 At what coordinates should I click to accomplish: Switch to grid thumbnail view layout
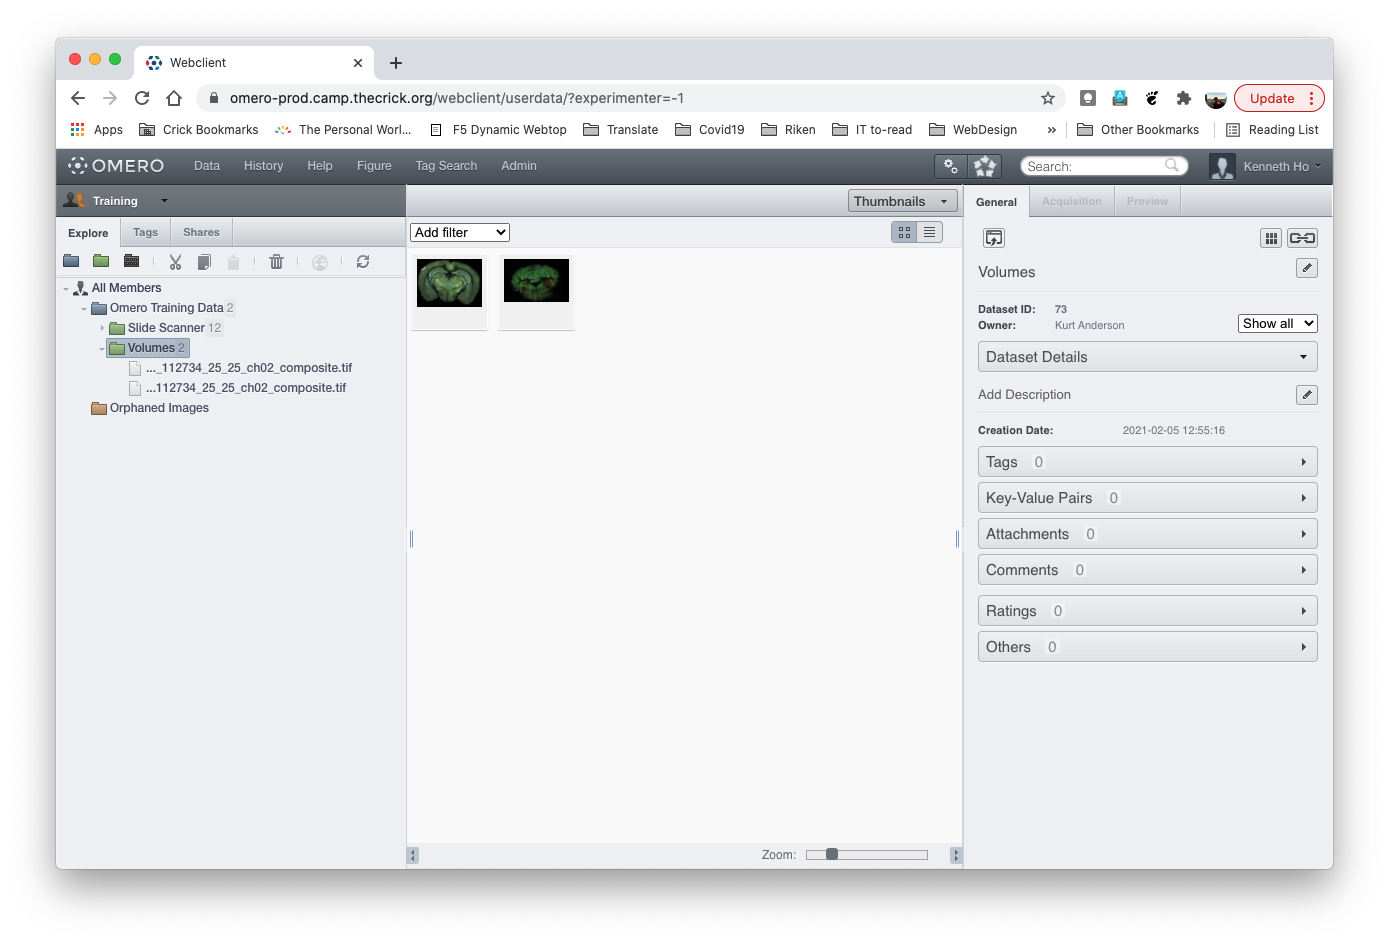[x=904, y=232]
